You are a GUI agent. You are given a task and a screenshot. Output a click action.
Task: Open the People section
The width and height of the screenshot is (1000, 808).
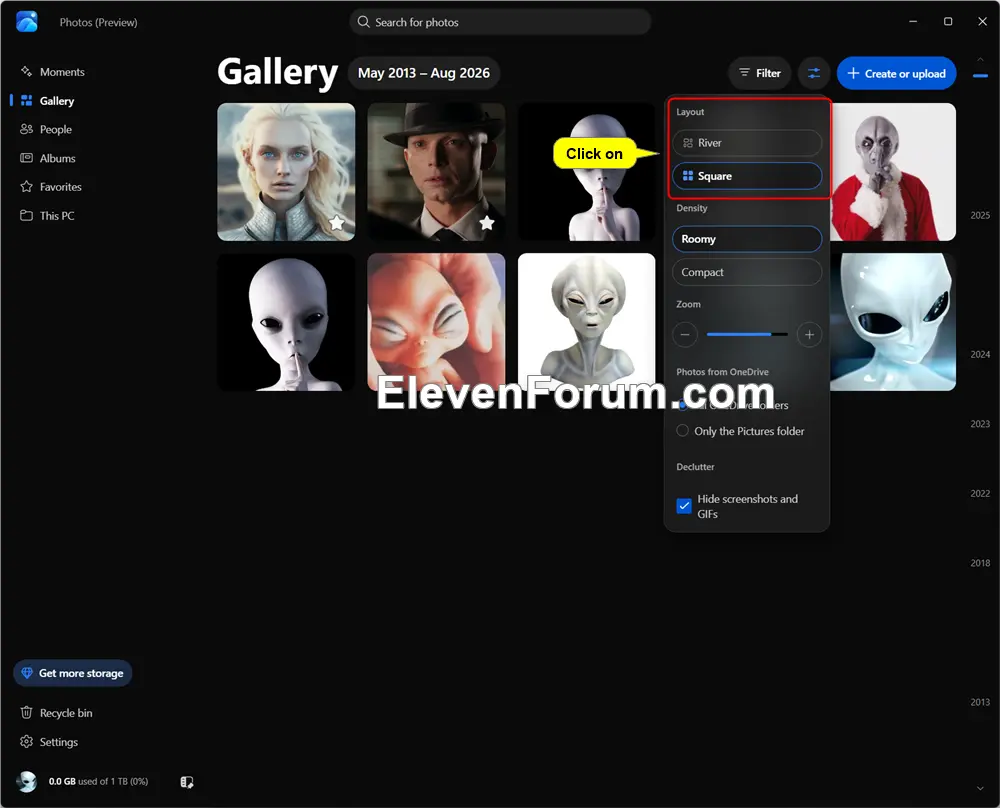pyautogui.click(x=46, y=129)
